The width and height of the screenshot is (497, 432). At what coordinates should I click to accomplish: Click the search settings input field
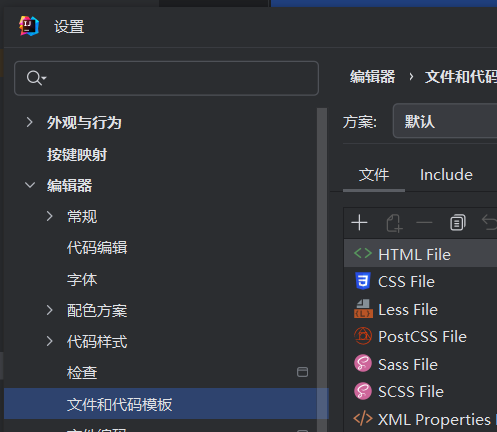[166, 78]
